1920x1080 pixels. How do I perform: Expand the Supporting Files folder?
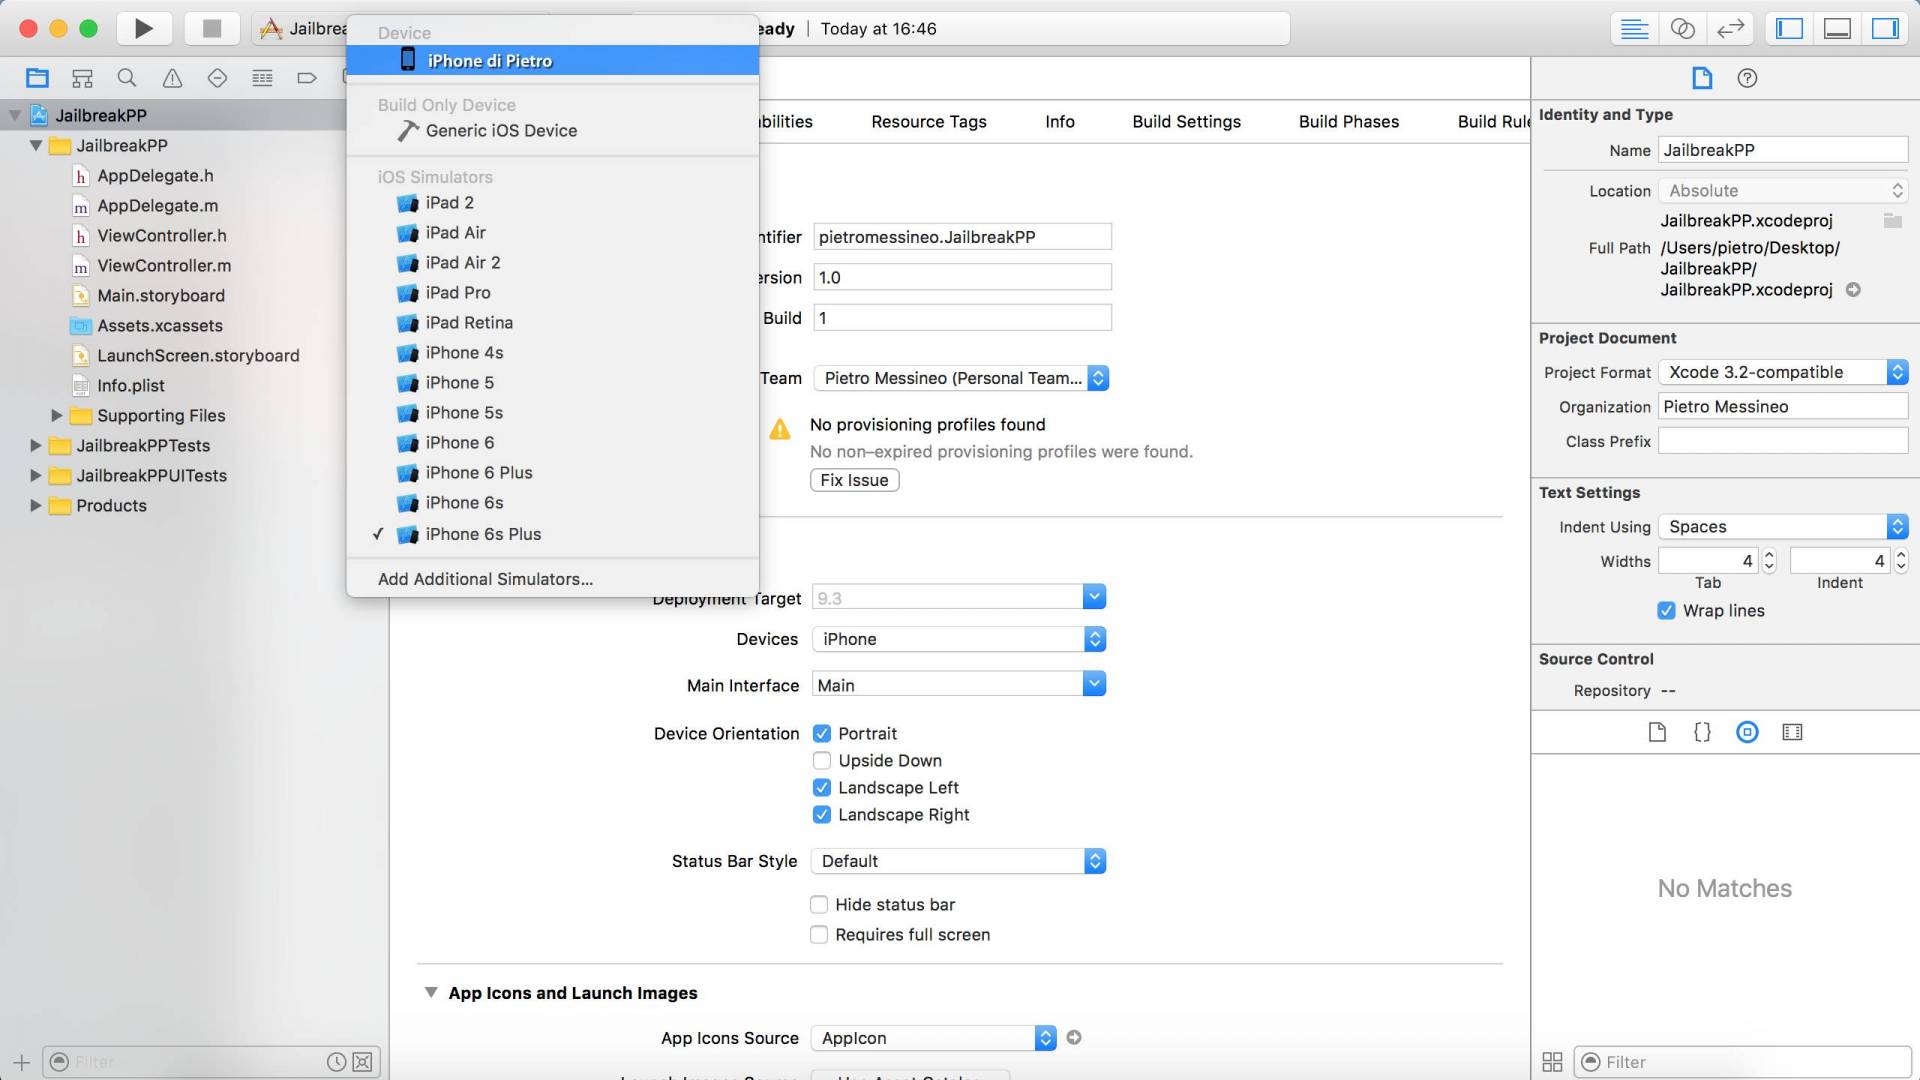coord(57,415)
